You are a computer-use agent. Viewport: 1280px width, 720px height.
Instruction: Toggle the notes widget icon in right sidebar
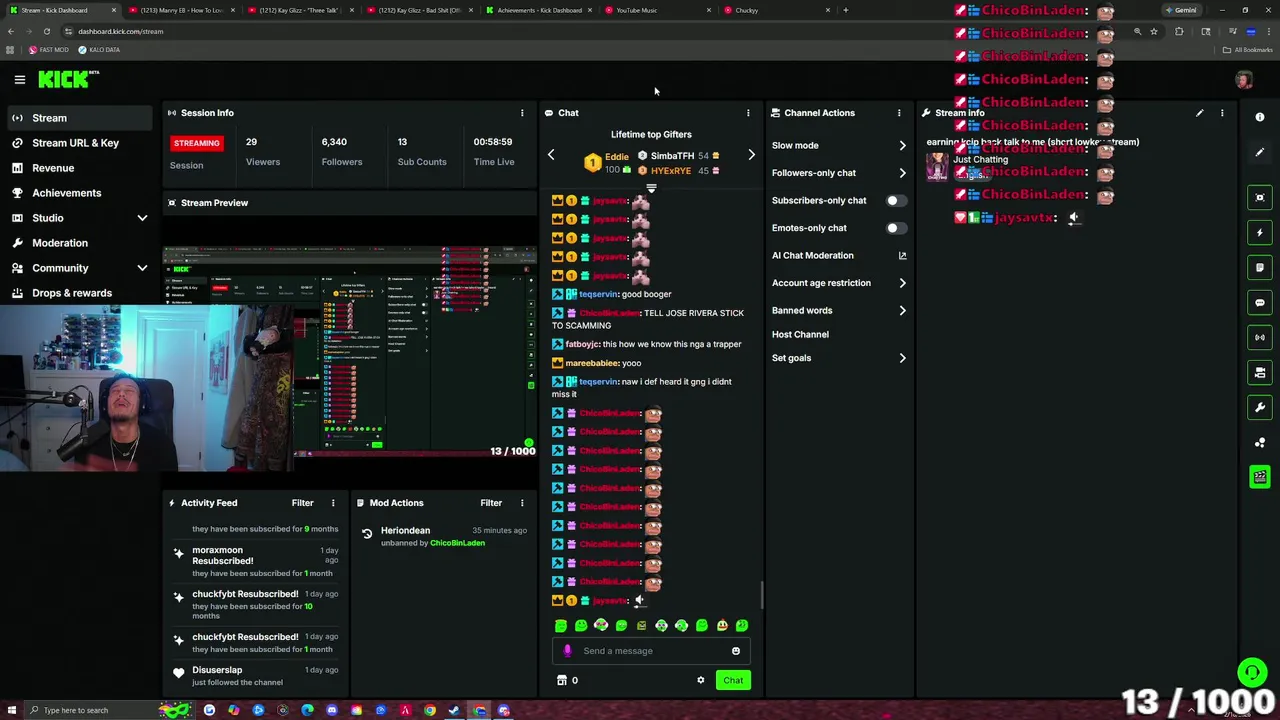(1260, 267)
